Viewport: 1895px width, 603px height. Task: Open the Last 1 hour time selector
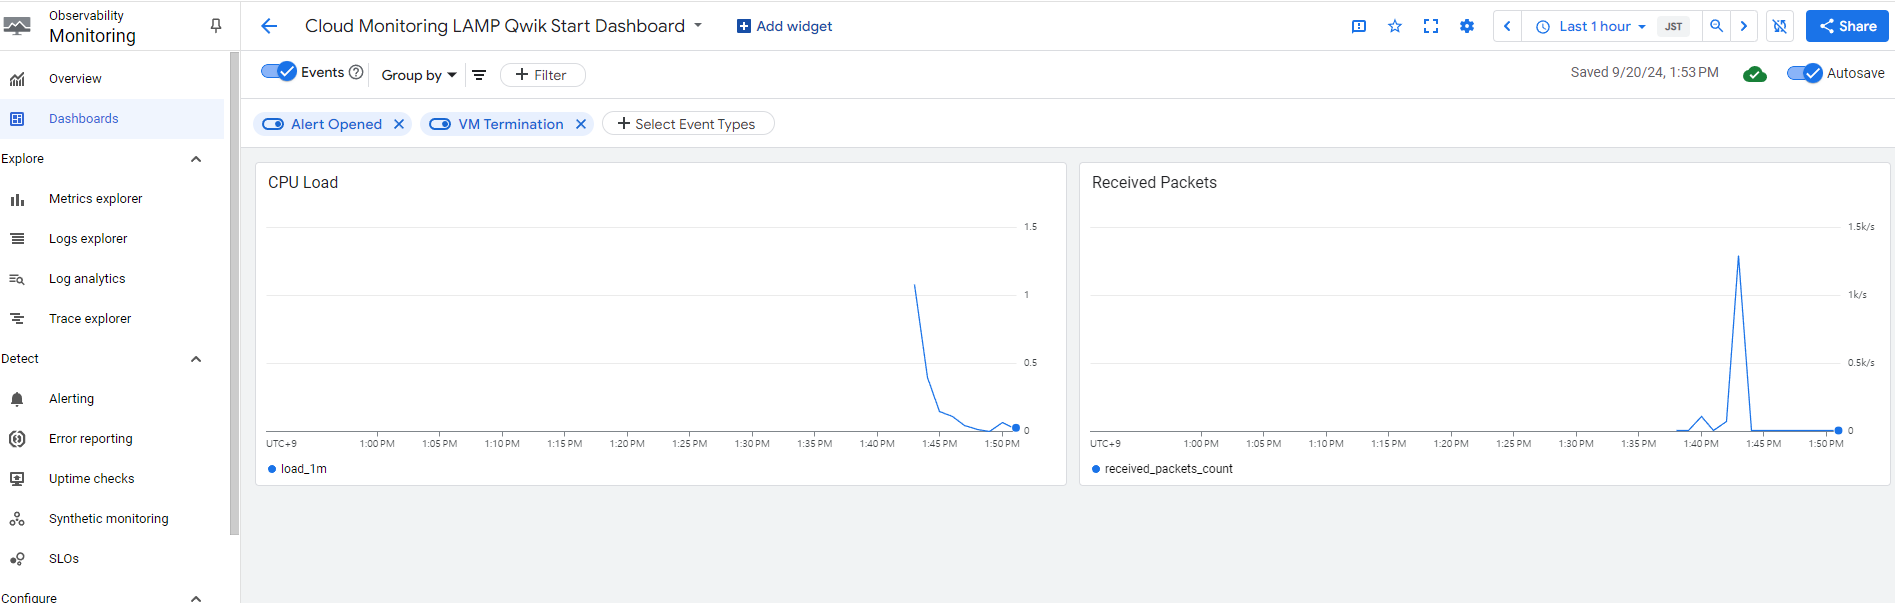1590,26
